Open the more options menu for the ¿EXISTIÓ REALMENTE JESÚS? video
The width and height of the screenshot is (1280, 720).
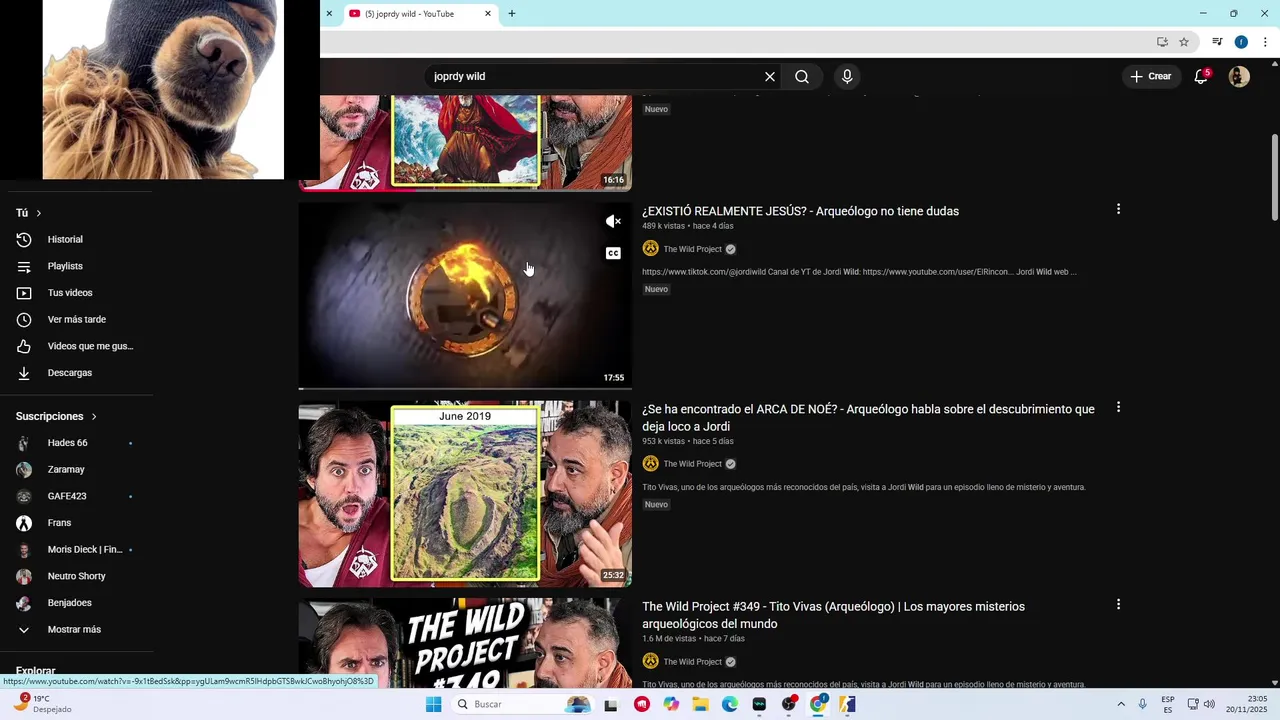click(1118, 209)
